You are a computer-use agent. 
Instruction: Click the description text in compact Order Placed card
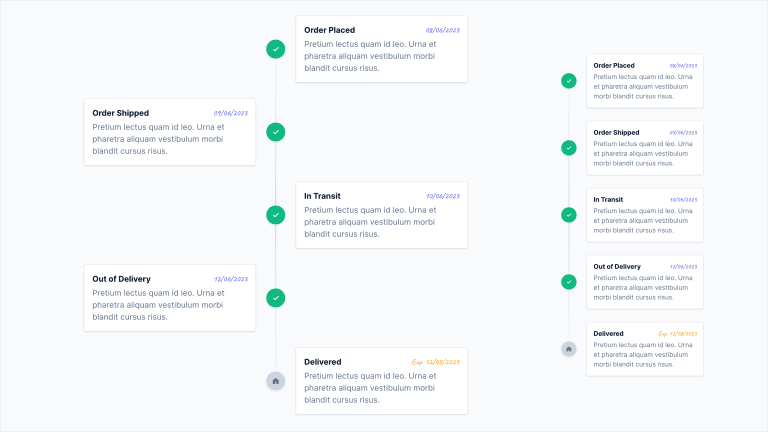(643, 87)
